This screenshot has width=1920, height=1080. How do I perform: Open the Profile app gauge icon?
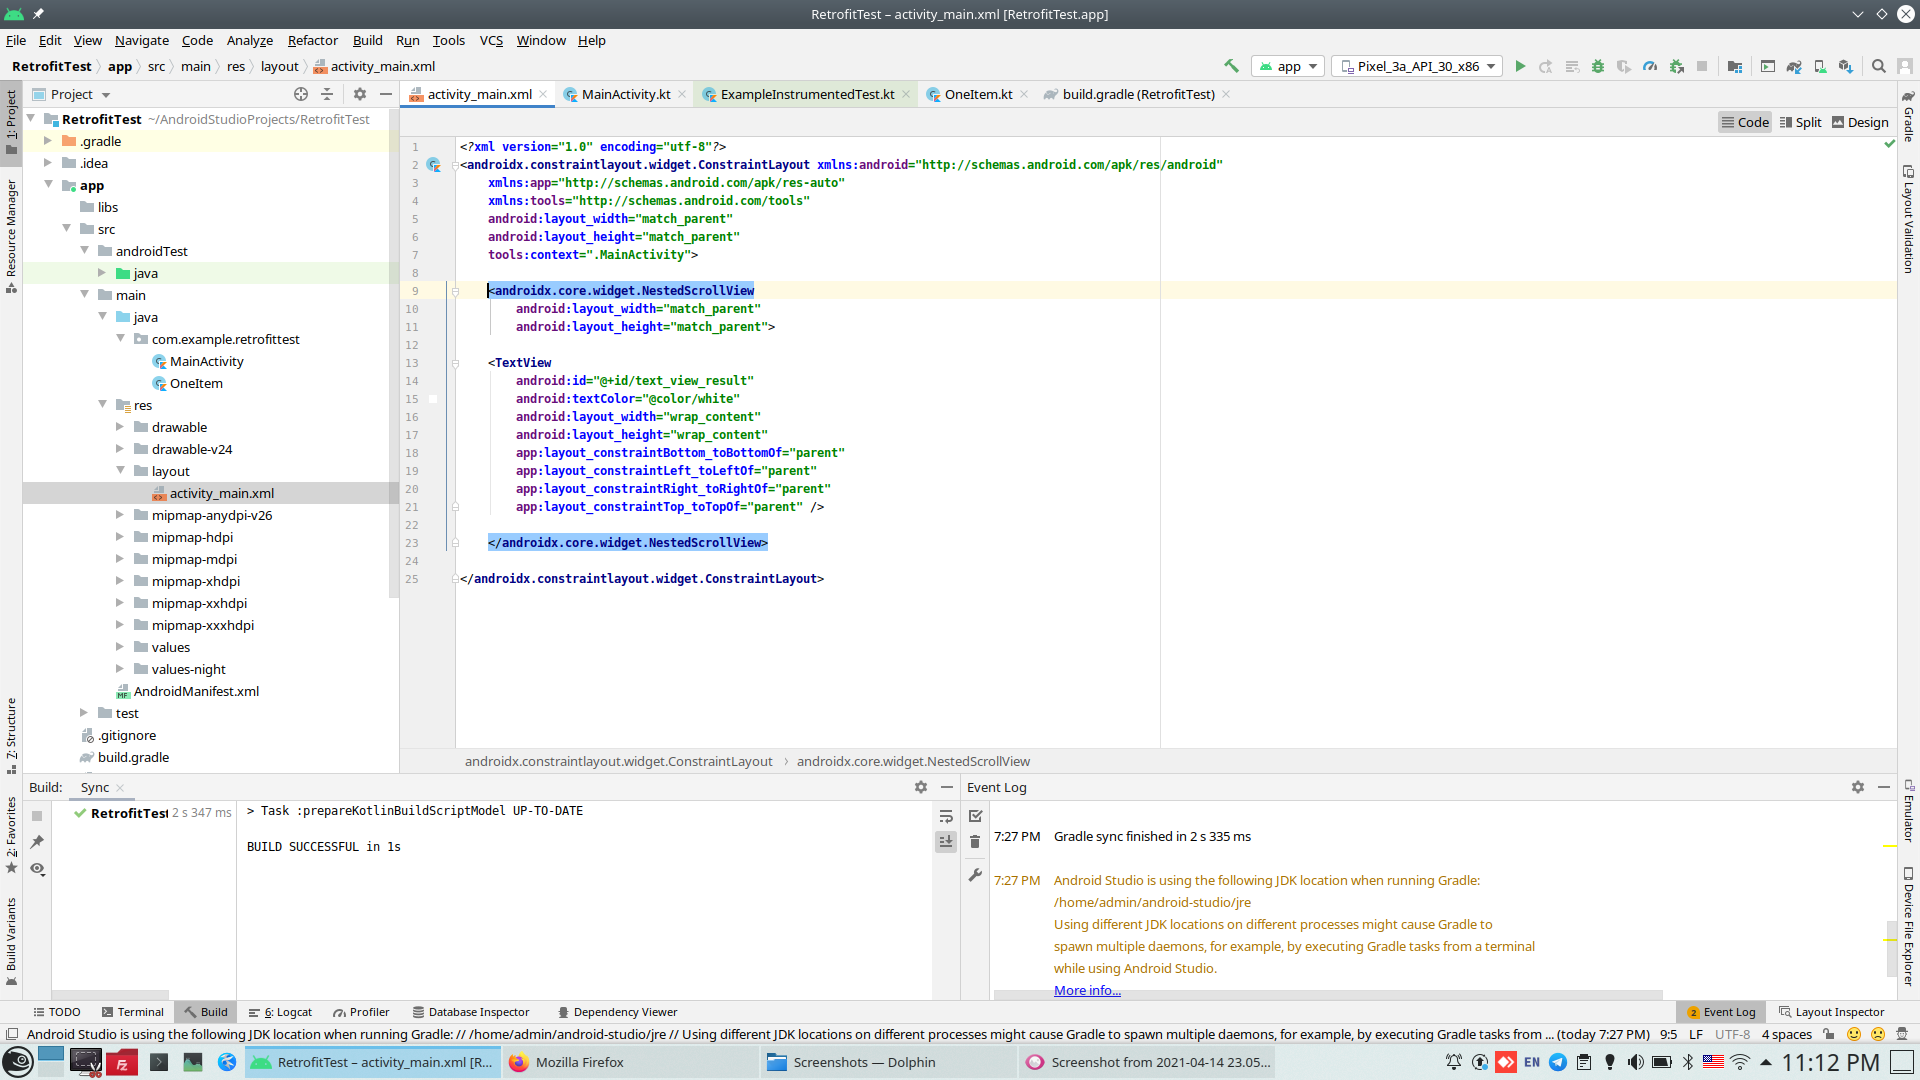(x=1650, y=66)
